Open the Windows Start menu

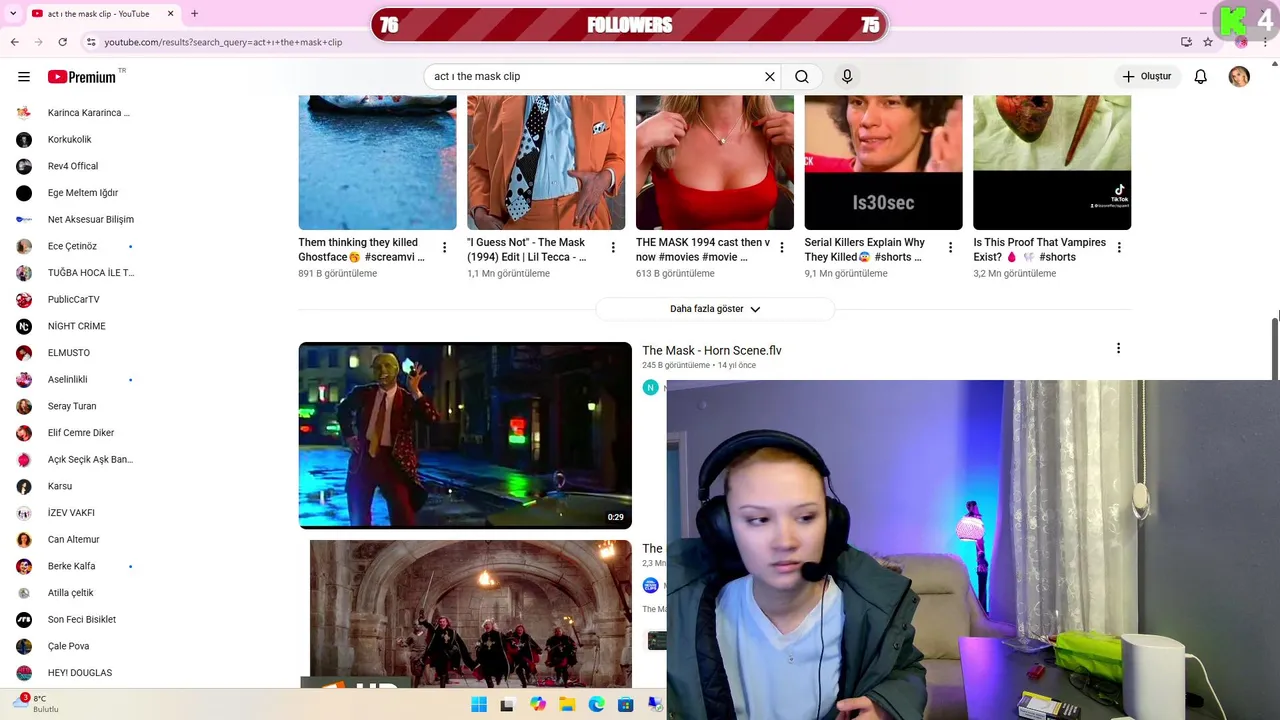479,704
